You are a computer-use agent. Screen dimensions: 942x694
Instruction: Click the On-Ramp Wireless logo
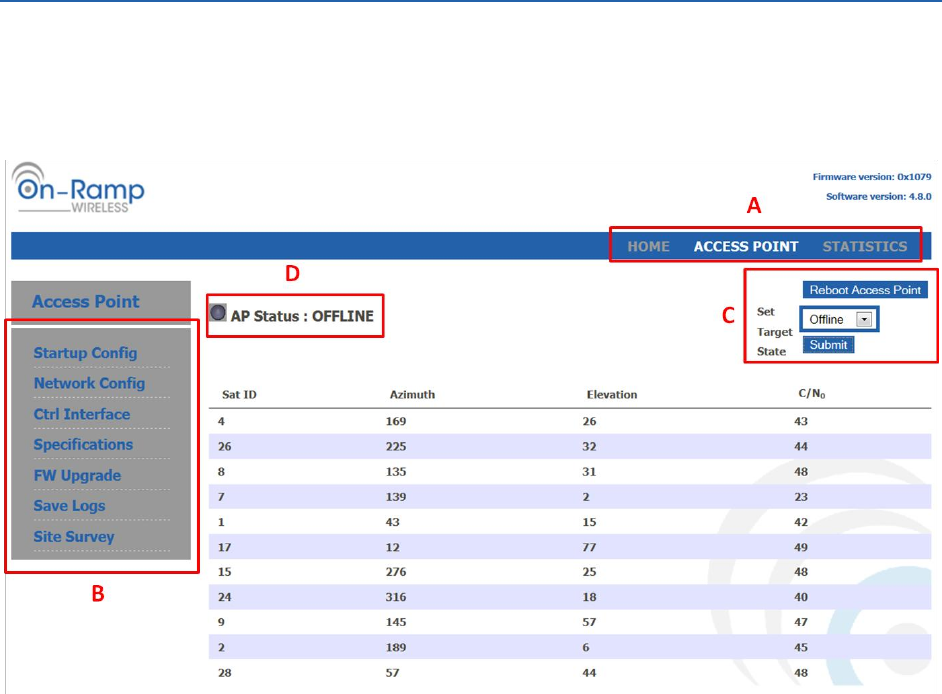[x=78, y=187]
